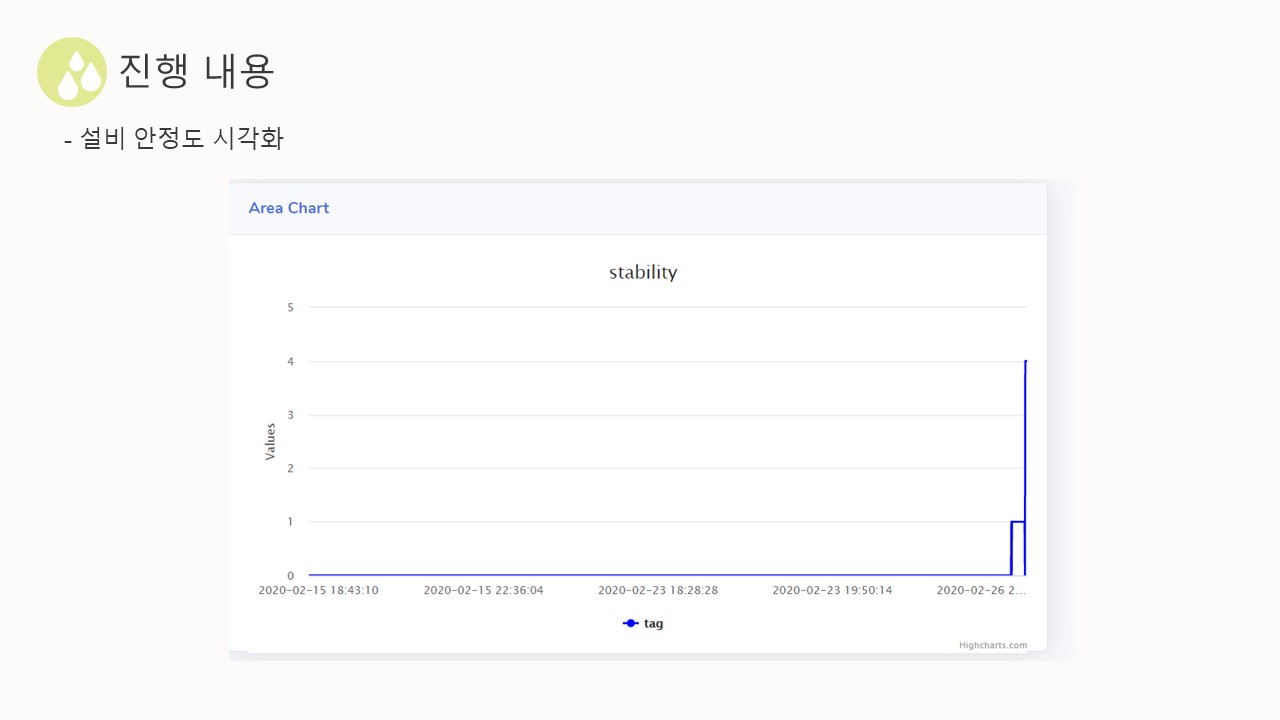Viewport: 1280px width, 720px height.
Task: Click the blue step plateau at value 1
Action: pos(1018,522)
